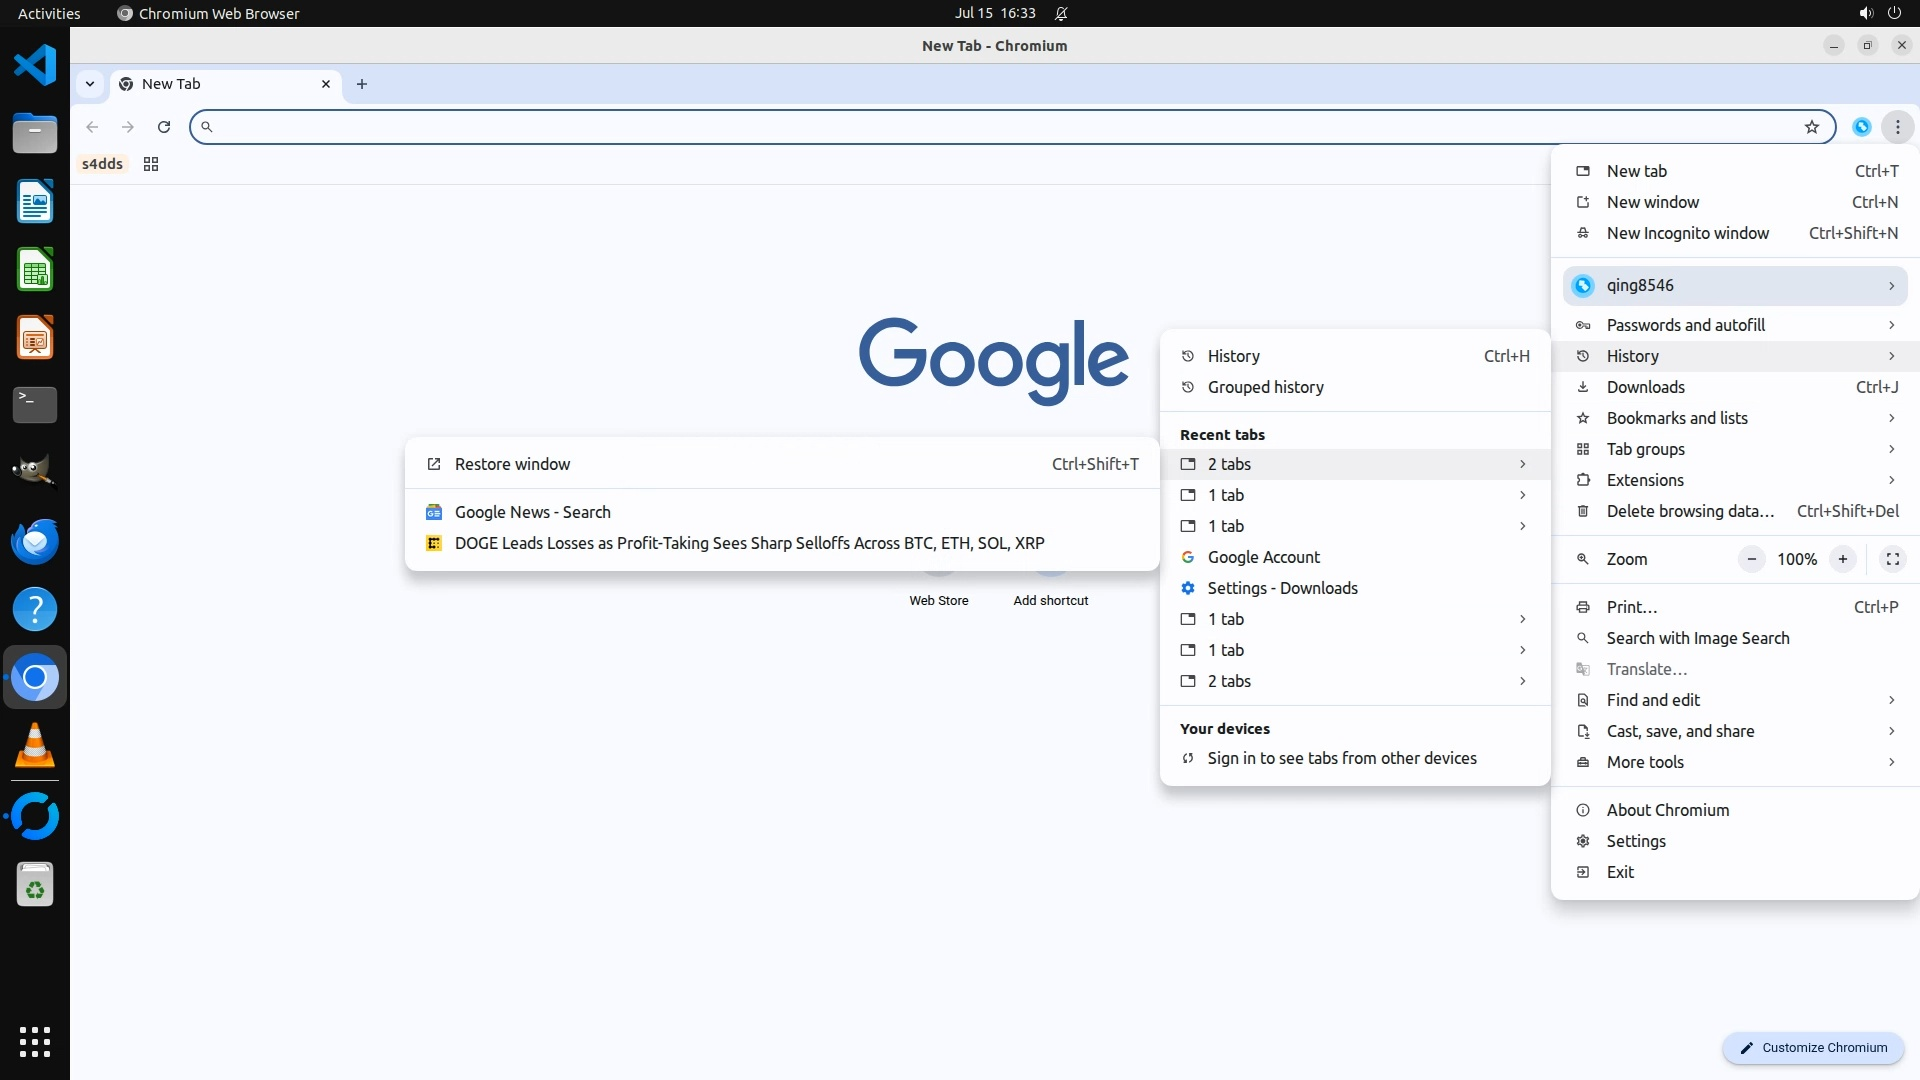Enter fullscreen using the zoom row icon
The width and height of the screenshot is (1920, 1080).
[x=1892, y=559]
